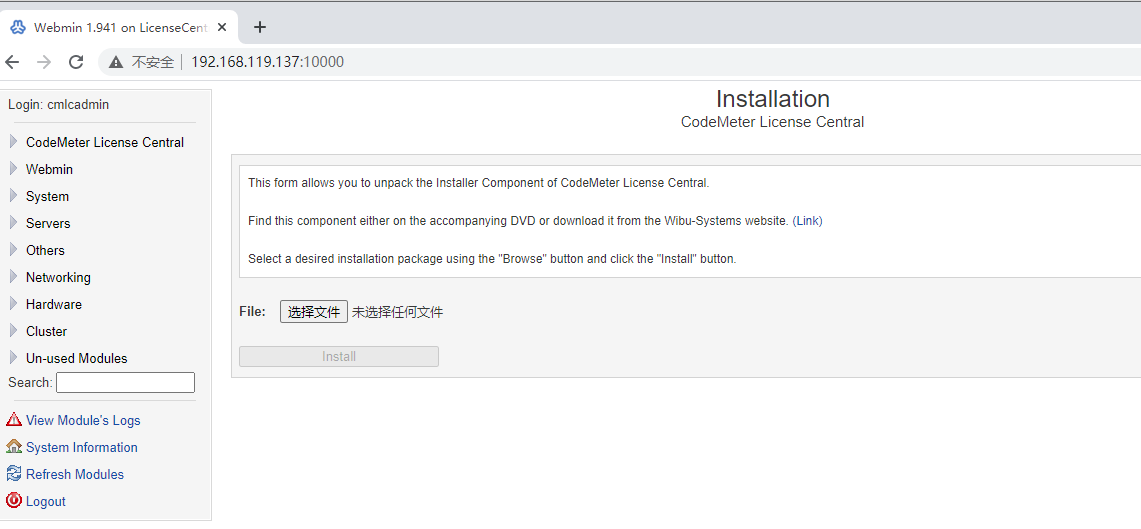Image resolution: width=1141 pixels, height=529 pixels.
Task: Open the System Information link
Action: point(82,448)
